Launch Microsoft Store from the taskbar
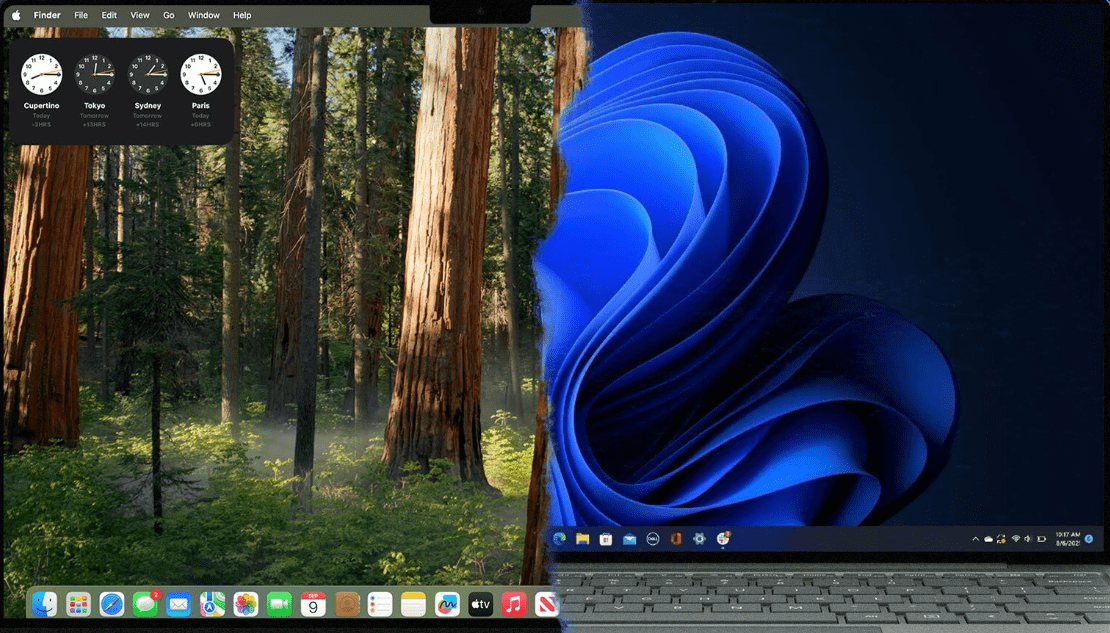 606,540
